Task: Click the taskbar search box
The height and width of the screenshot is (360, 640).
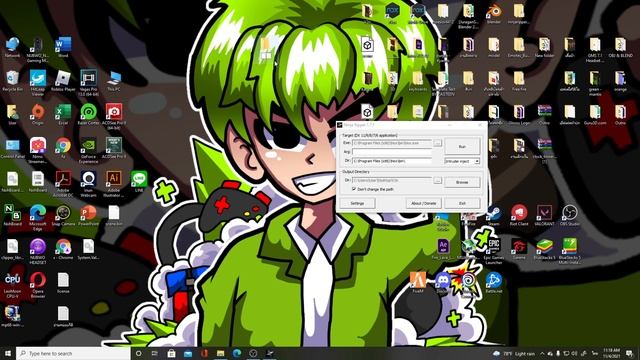Action: (x=73, y=353)
